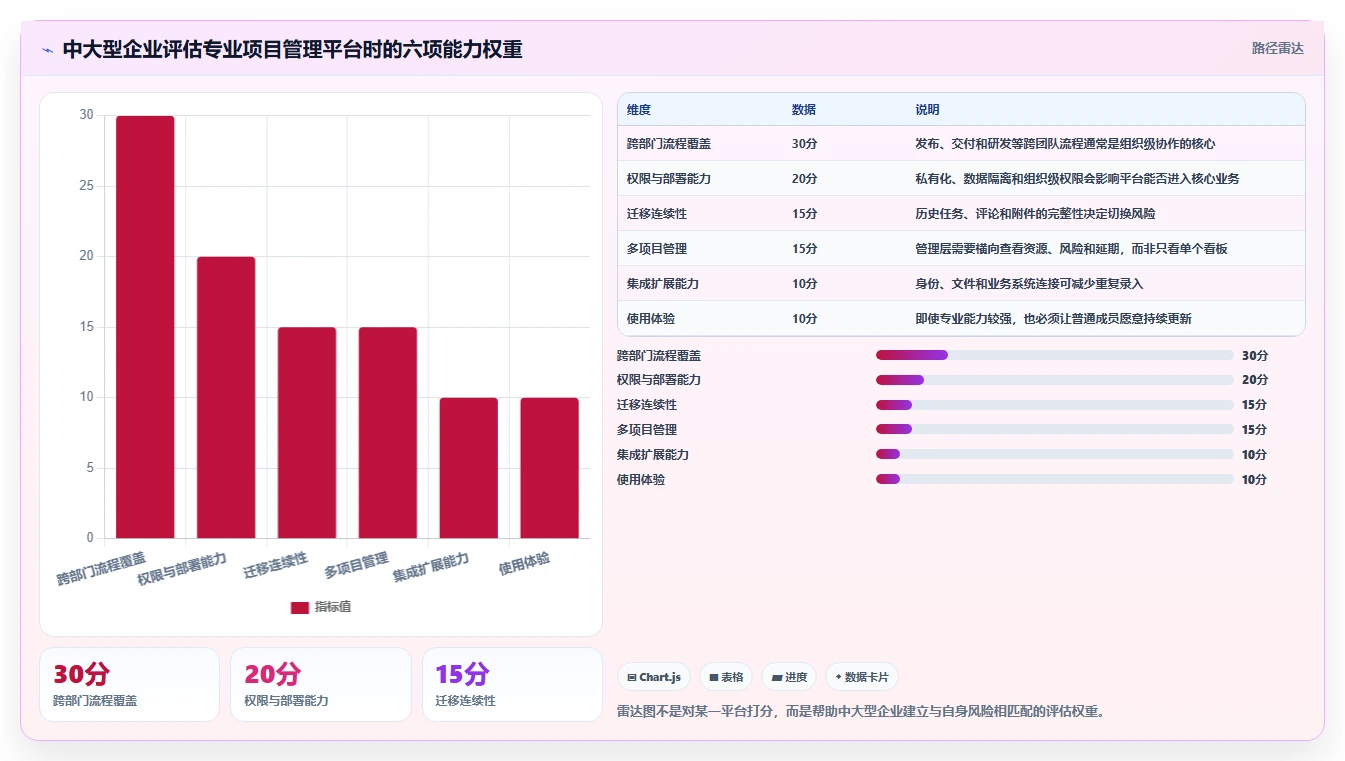Click the footer note starting with 雷达图不是
This screenshot has height=761, width=1345.
[x=860, y=712]
